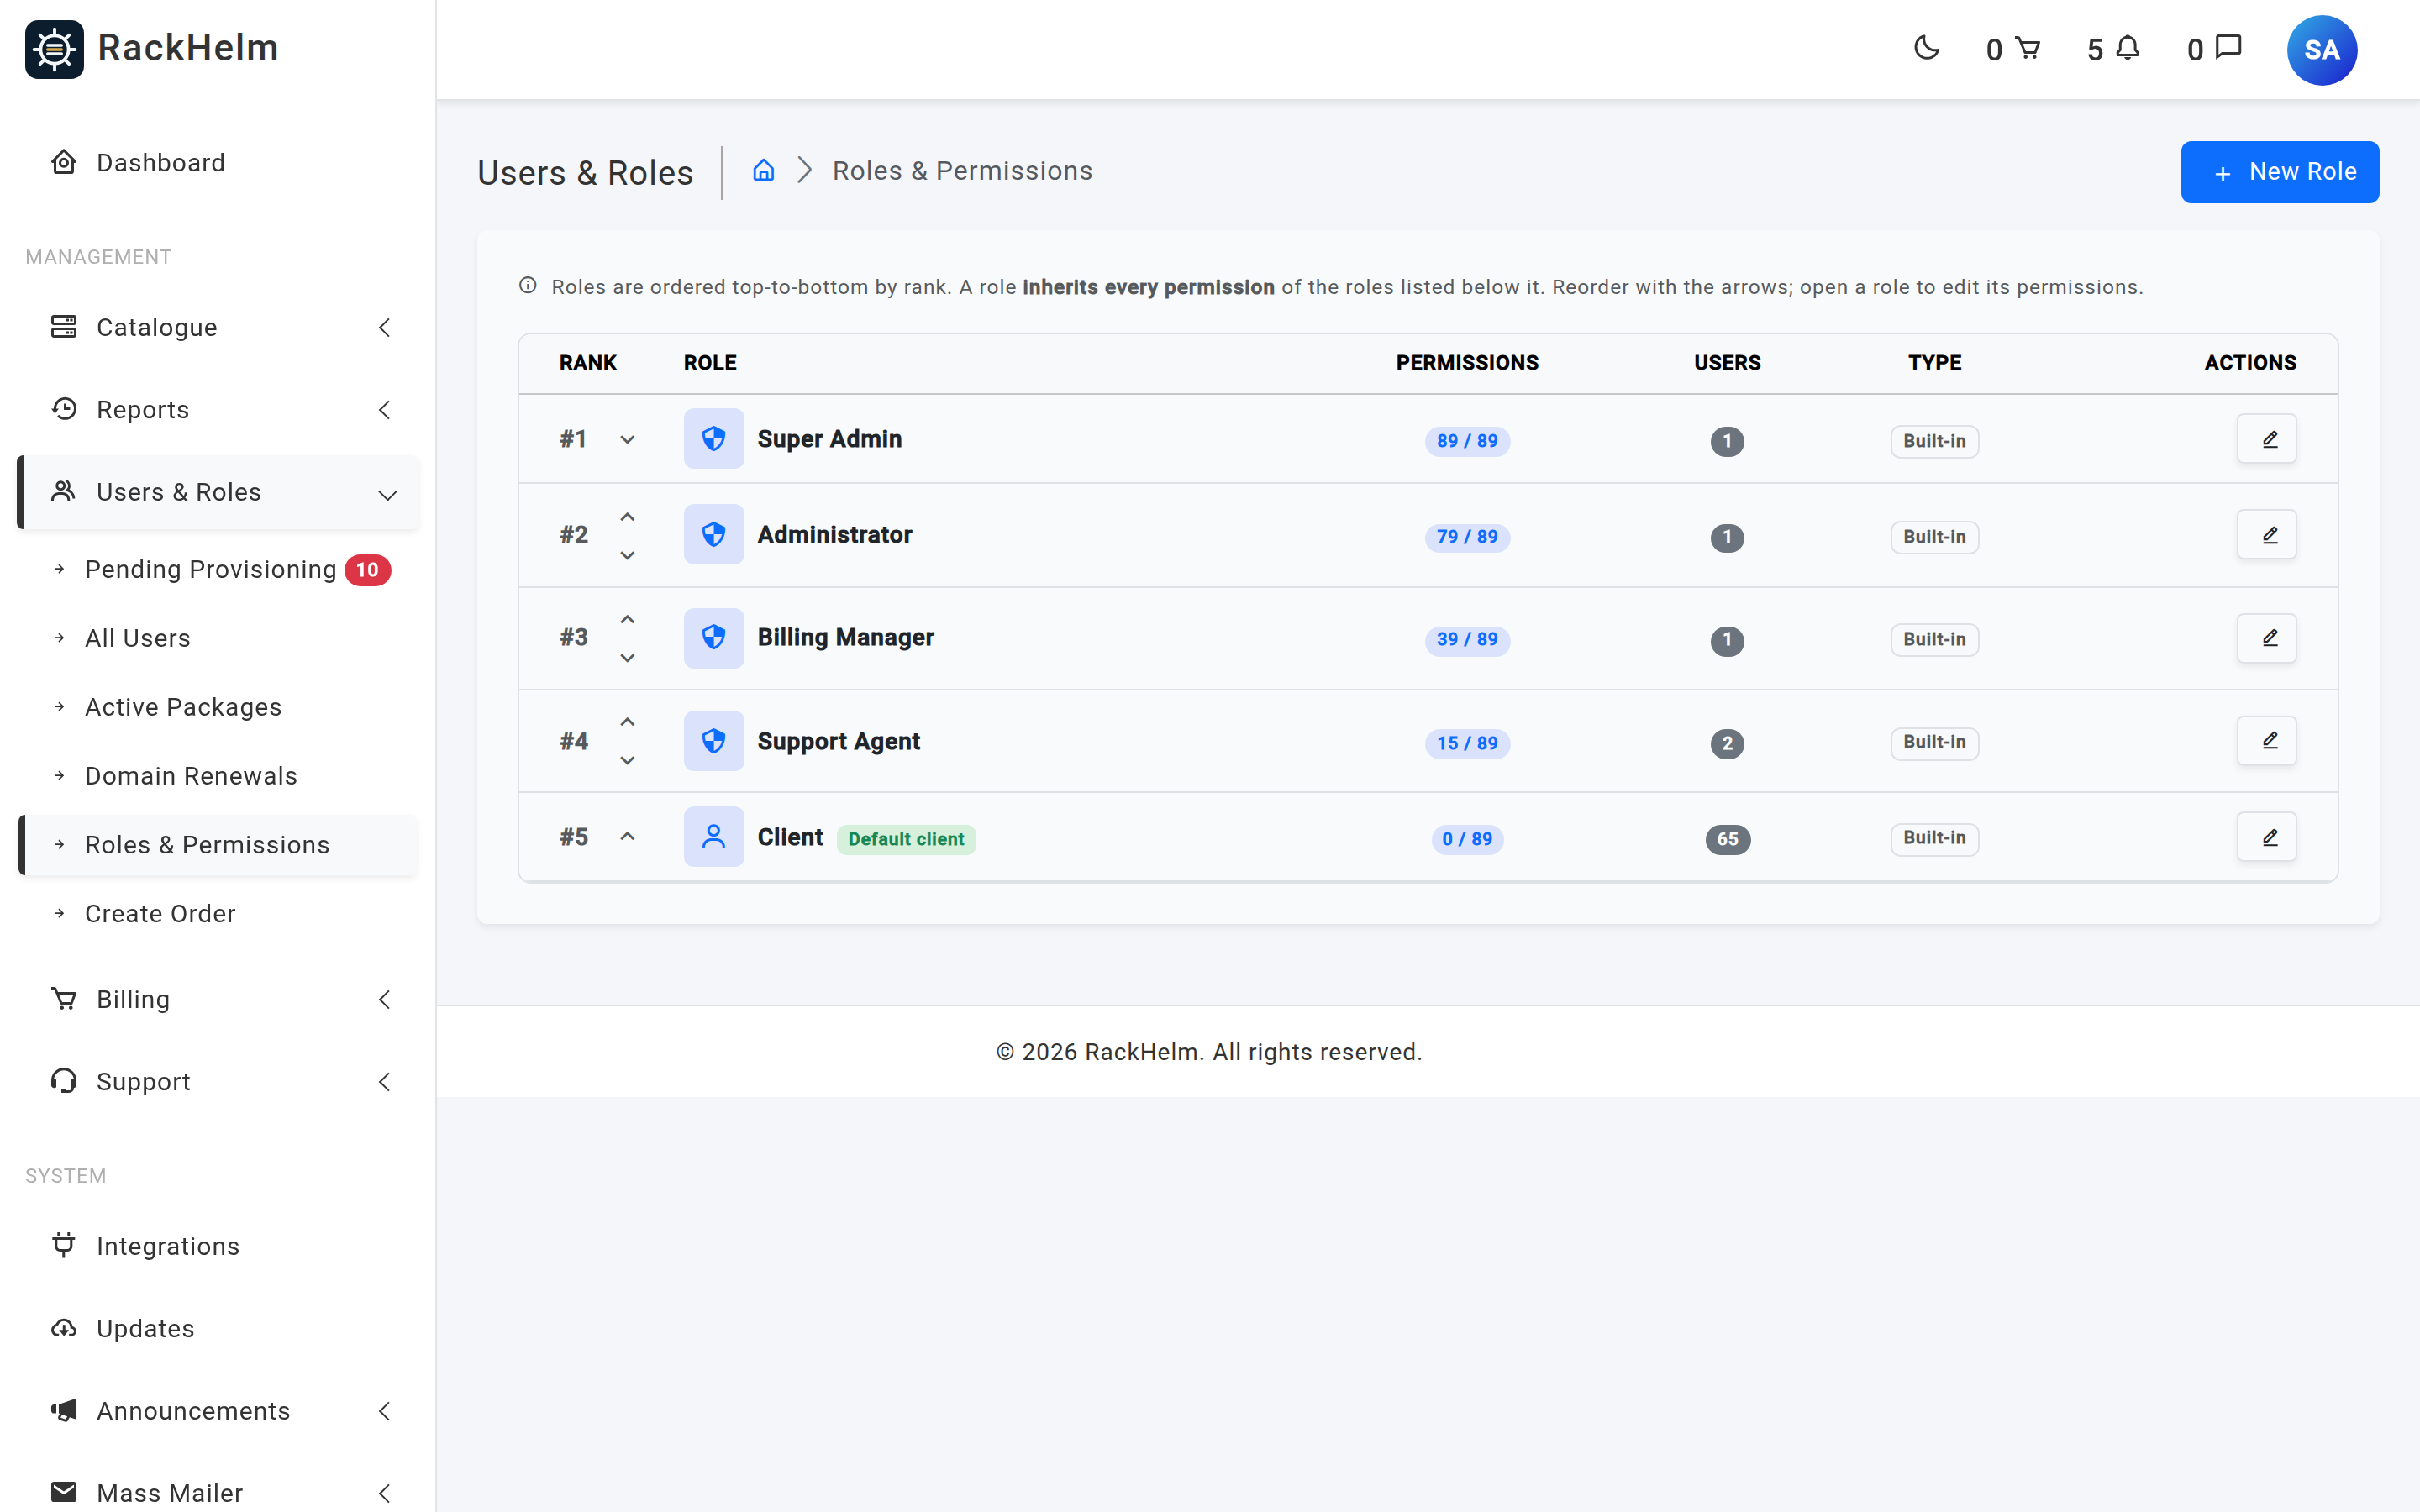
Task: Open the Updates page
Action: tap(218, 1328)
